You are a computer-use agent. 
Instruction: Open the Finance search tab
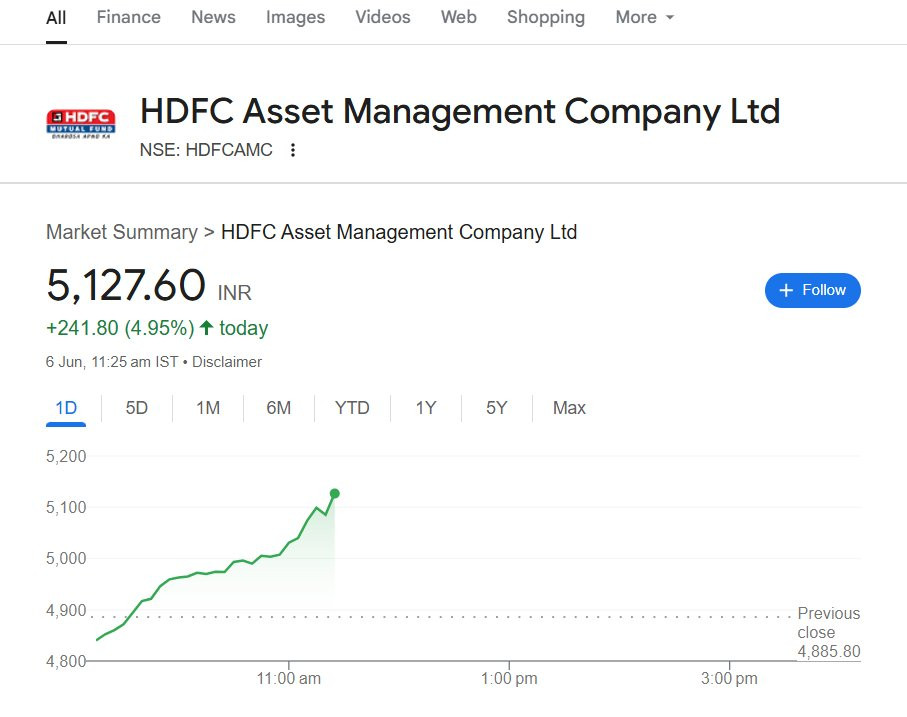[128, 17]
